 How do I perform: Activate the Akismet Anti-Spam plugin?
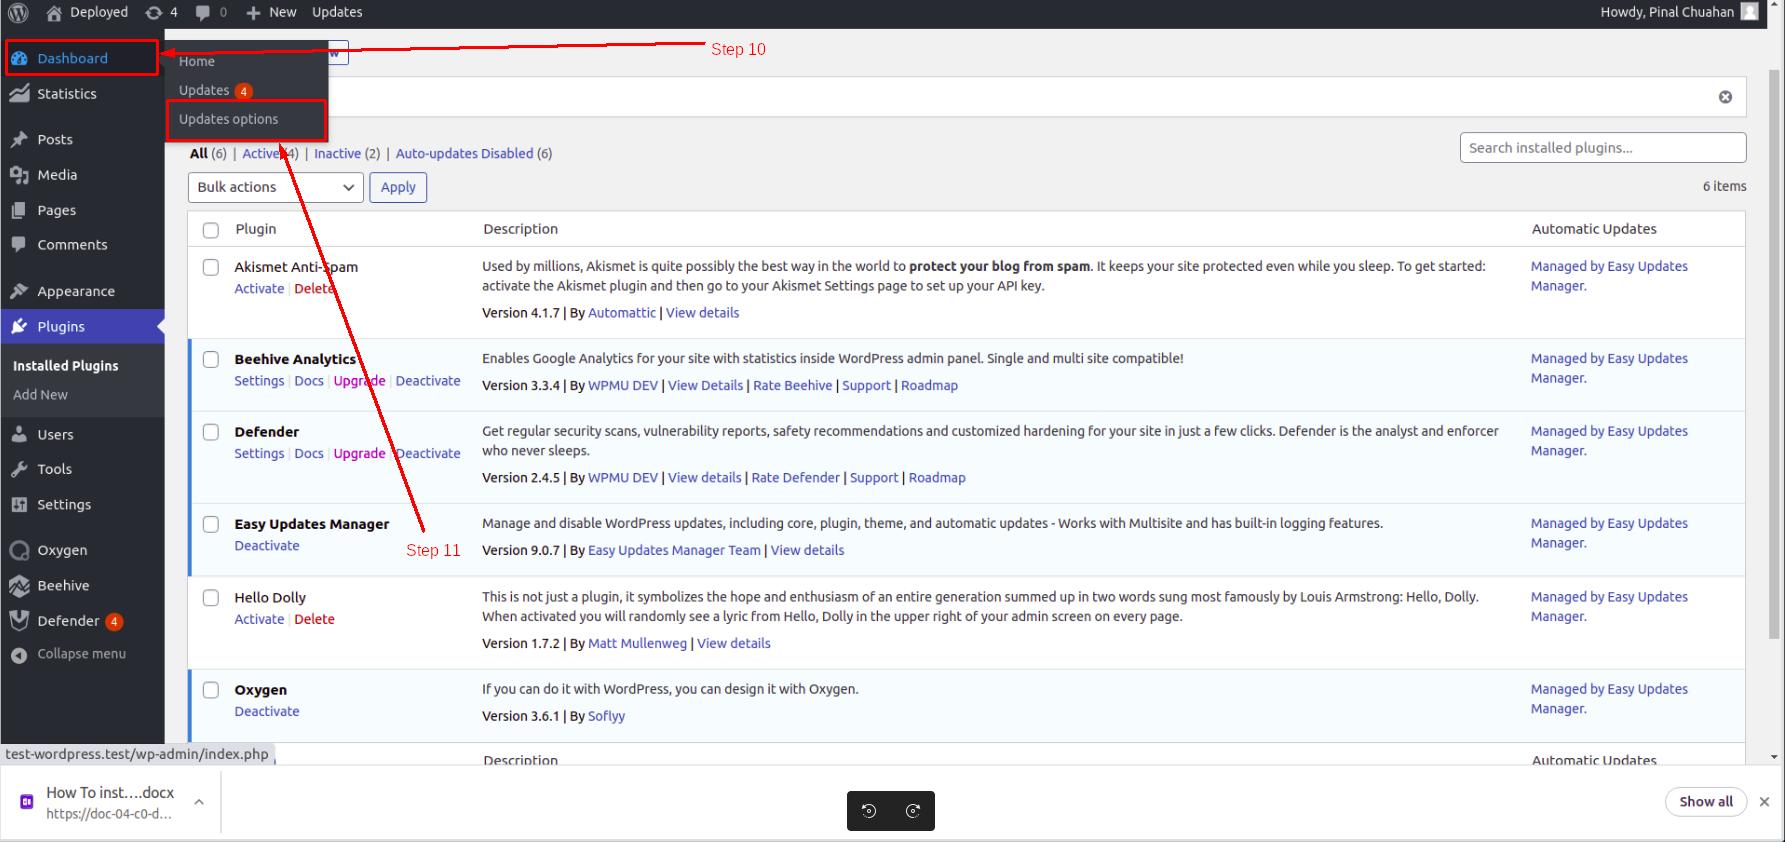[259, 289]
